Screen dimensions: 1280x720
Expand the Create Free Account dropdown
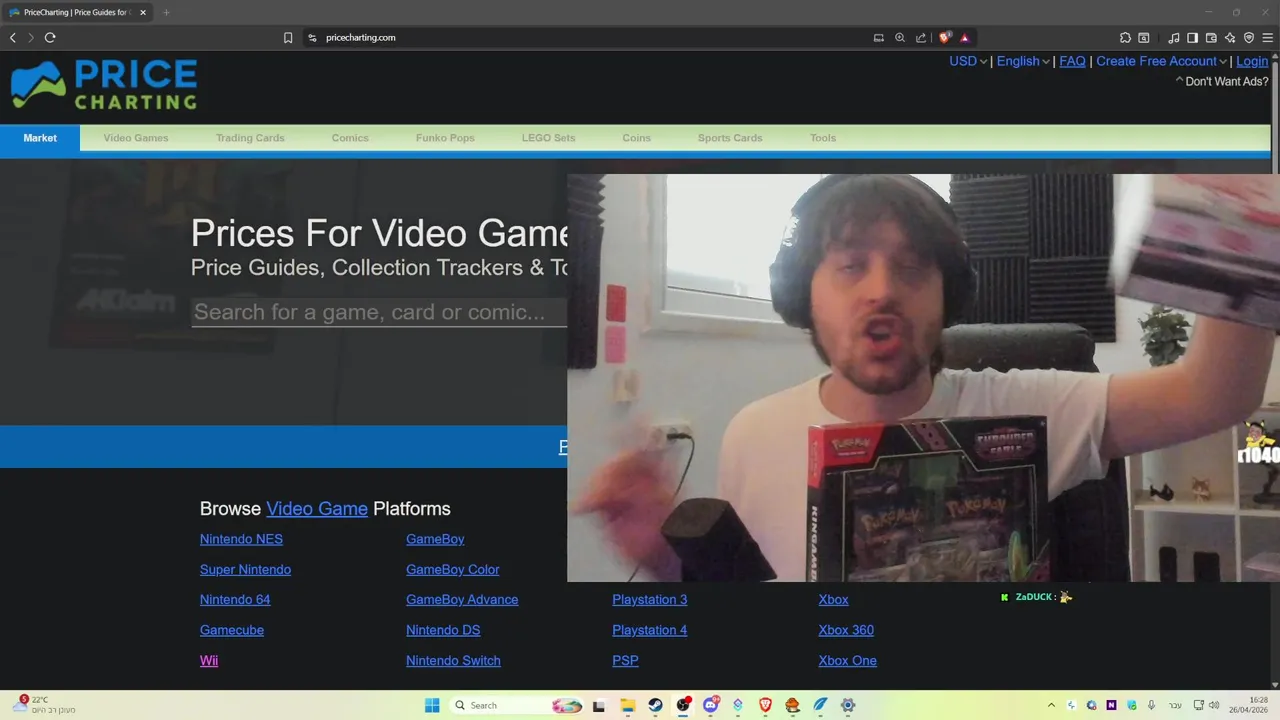pos(1161,61)
